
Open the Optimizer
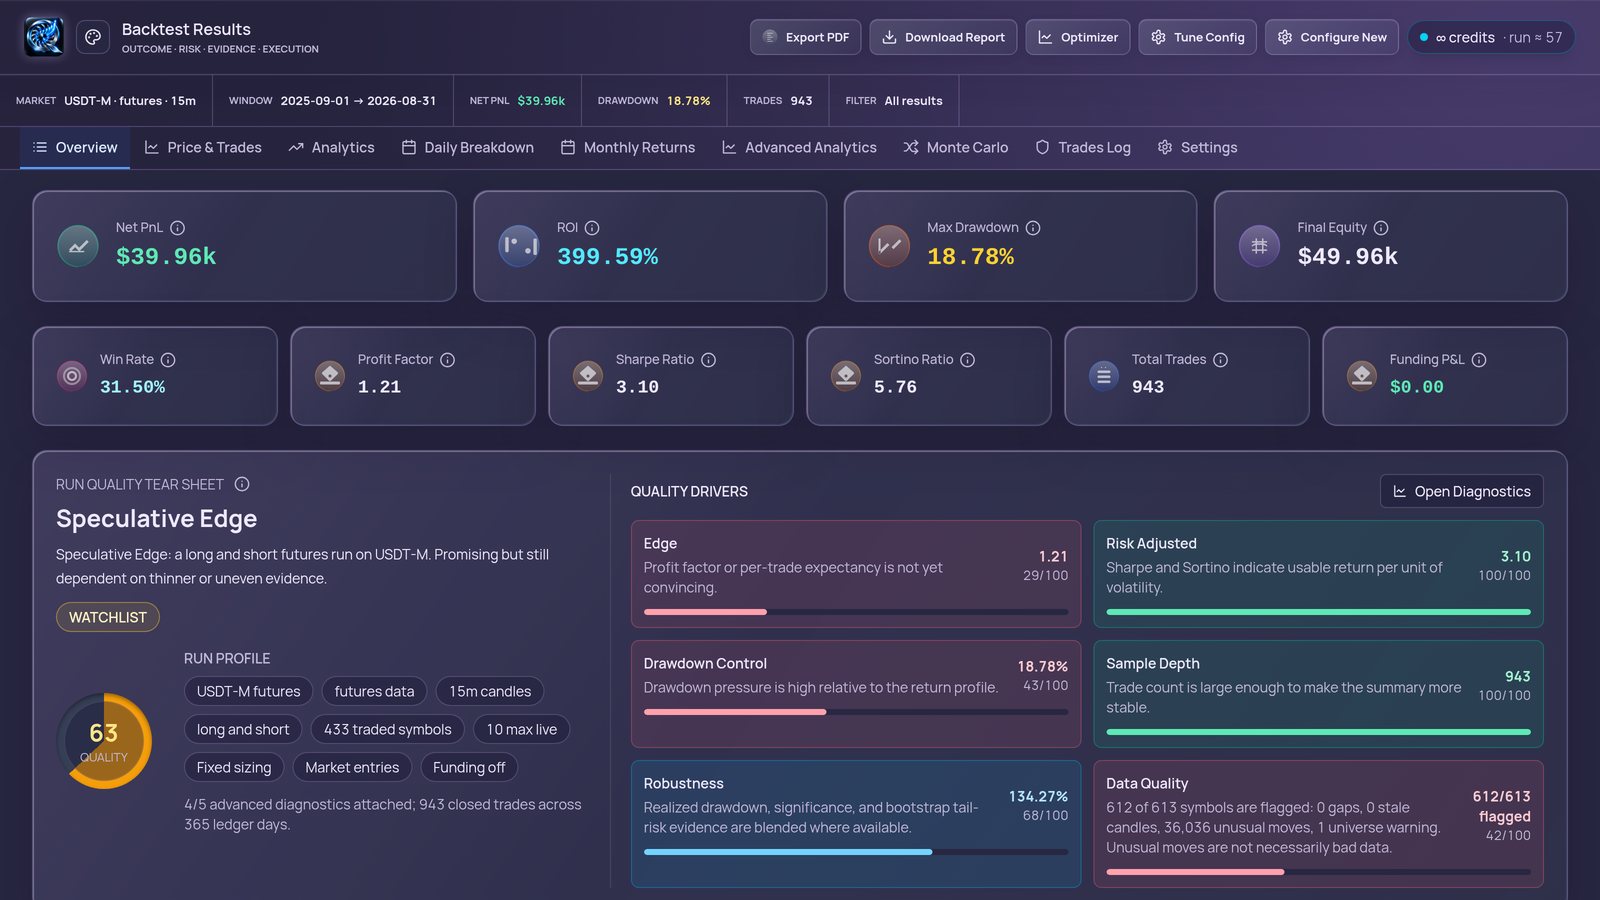coord(1078,37)
